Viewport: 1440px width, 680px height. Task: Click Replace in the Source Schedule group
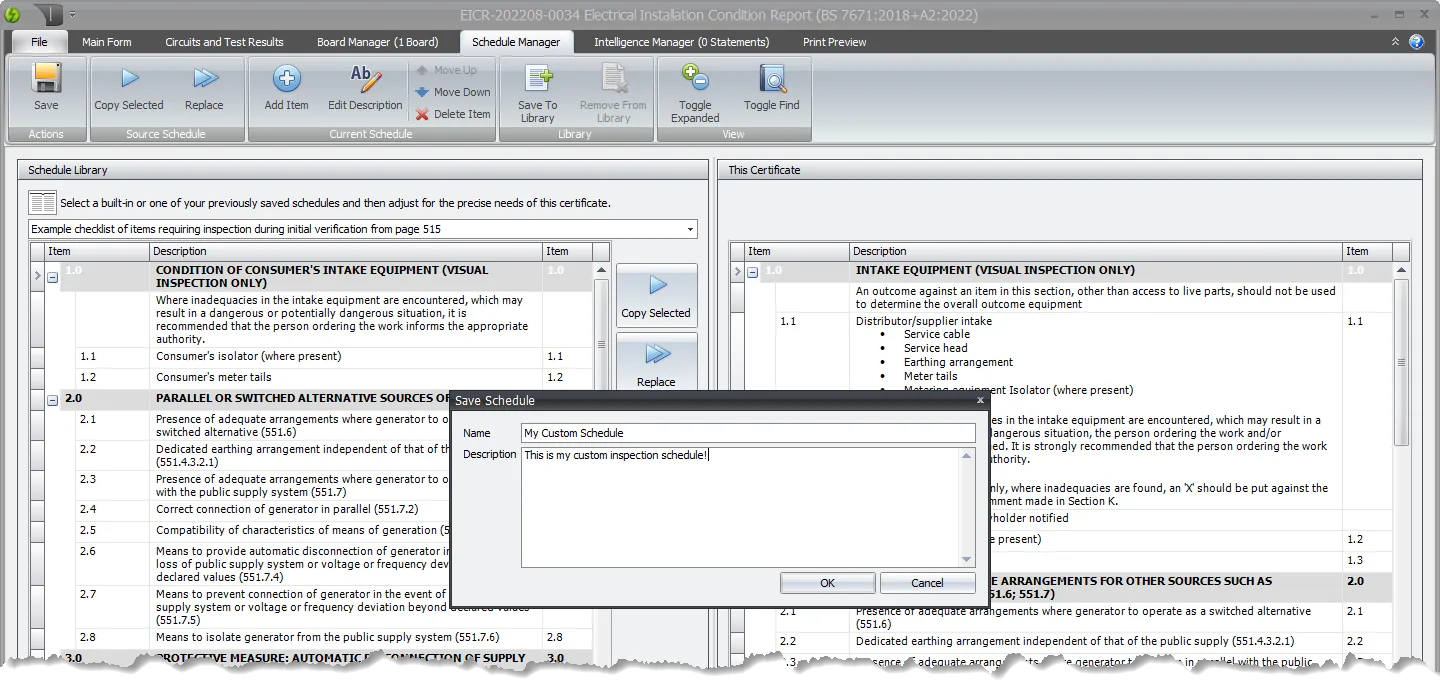click(x=205, y=89)
